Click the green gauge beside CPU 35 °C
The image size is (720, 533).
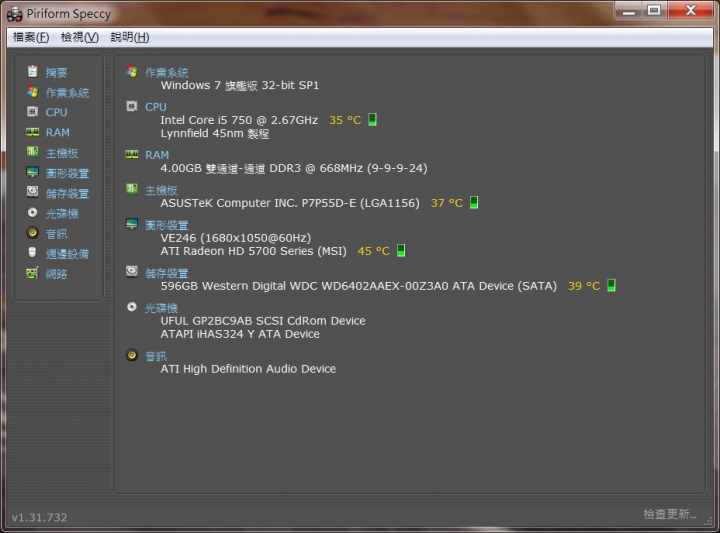click(x=372, y=119)
